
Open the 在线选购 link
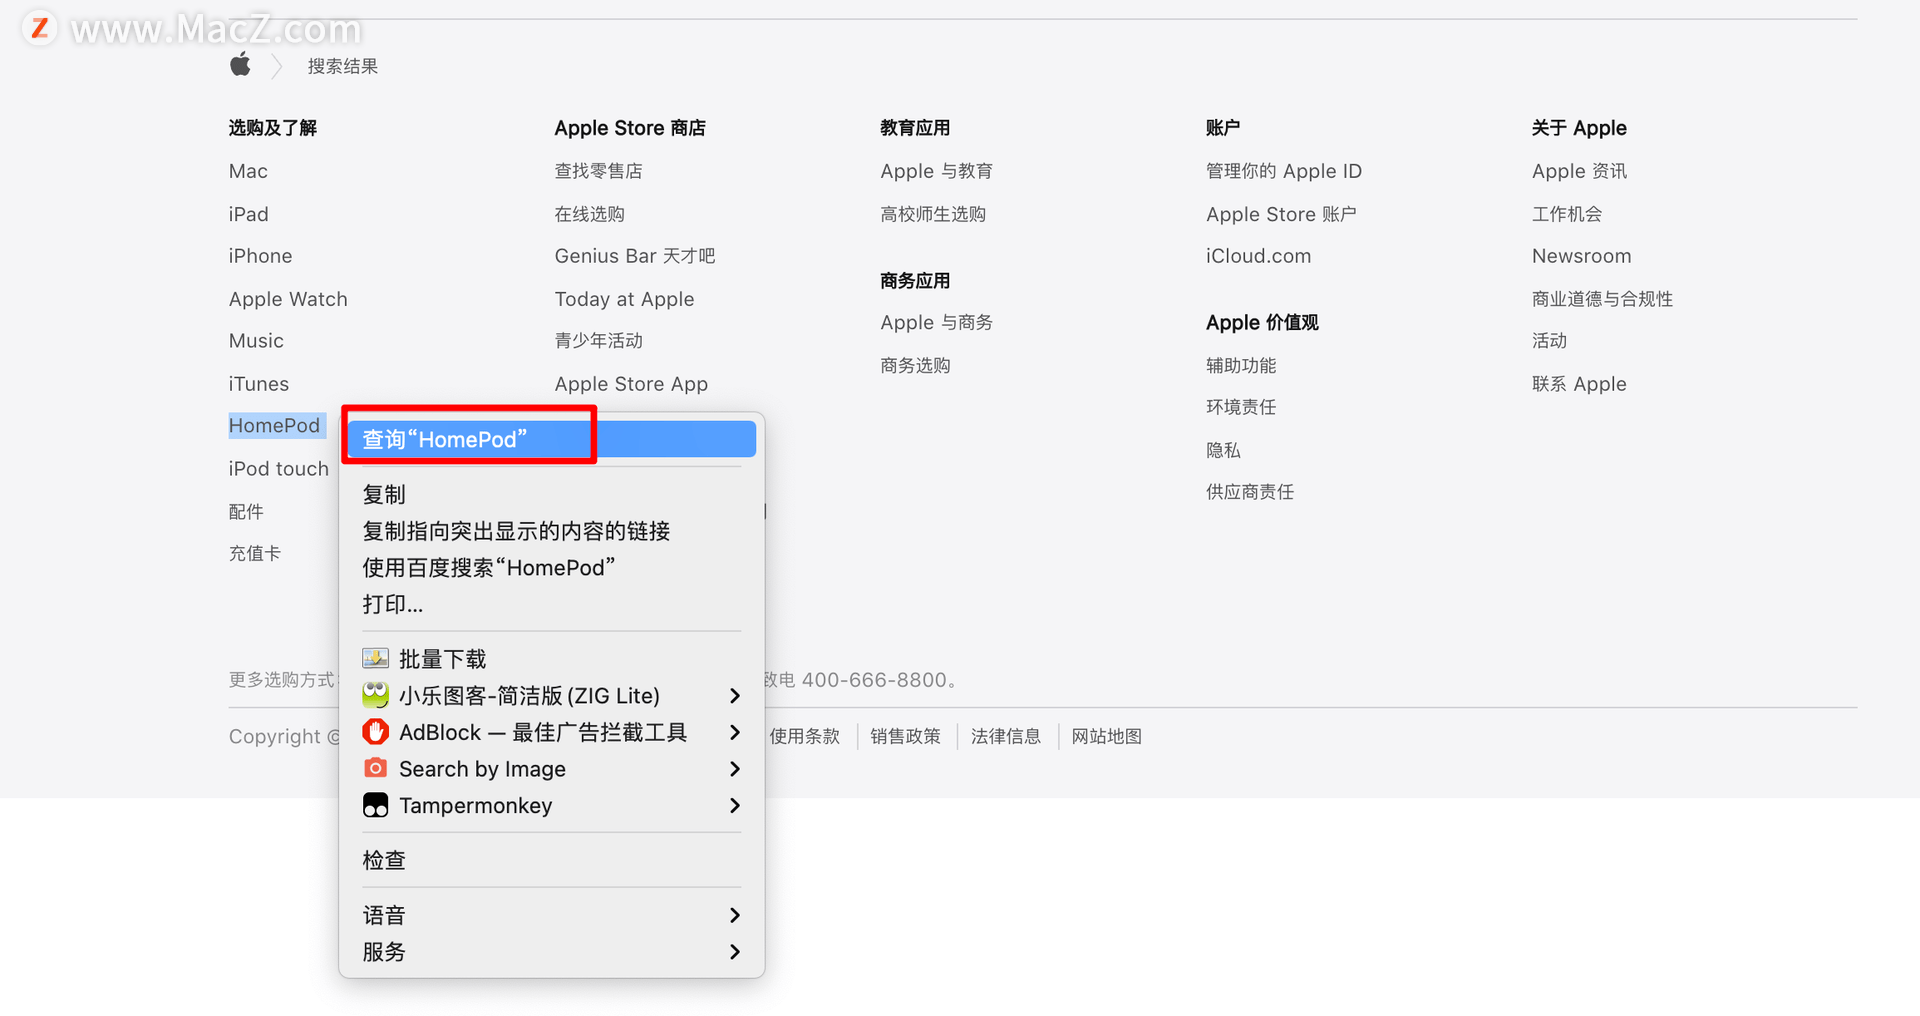point(590,214)
